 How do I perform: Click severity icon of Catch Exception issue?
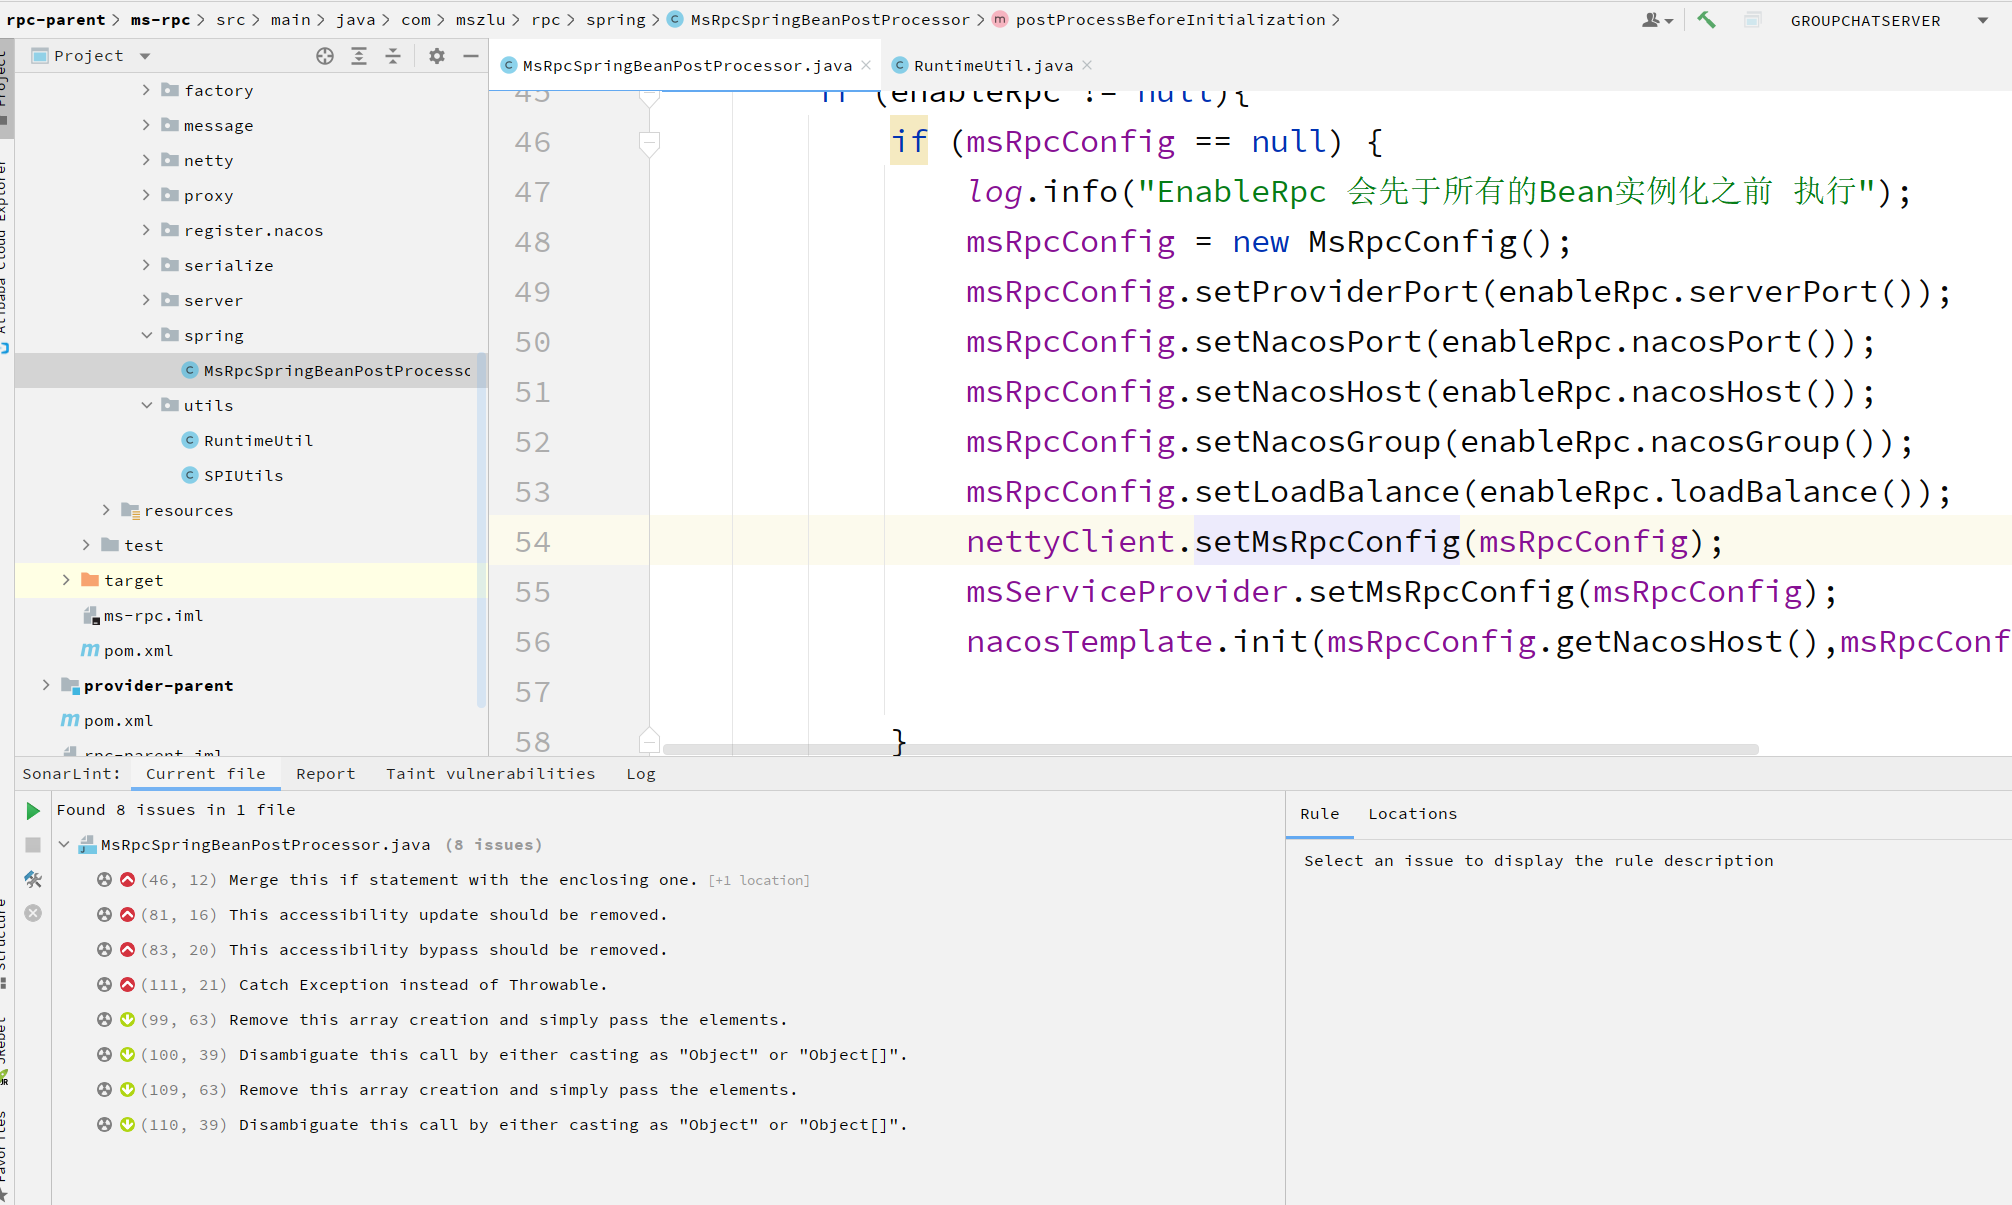pos(127,985)
